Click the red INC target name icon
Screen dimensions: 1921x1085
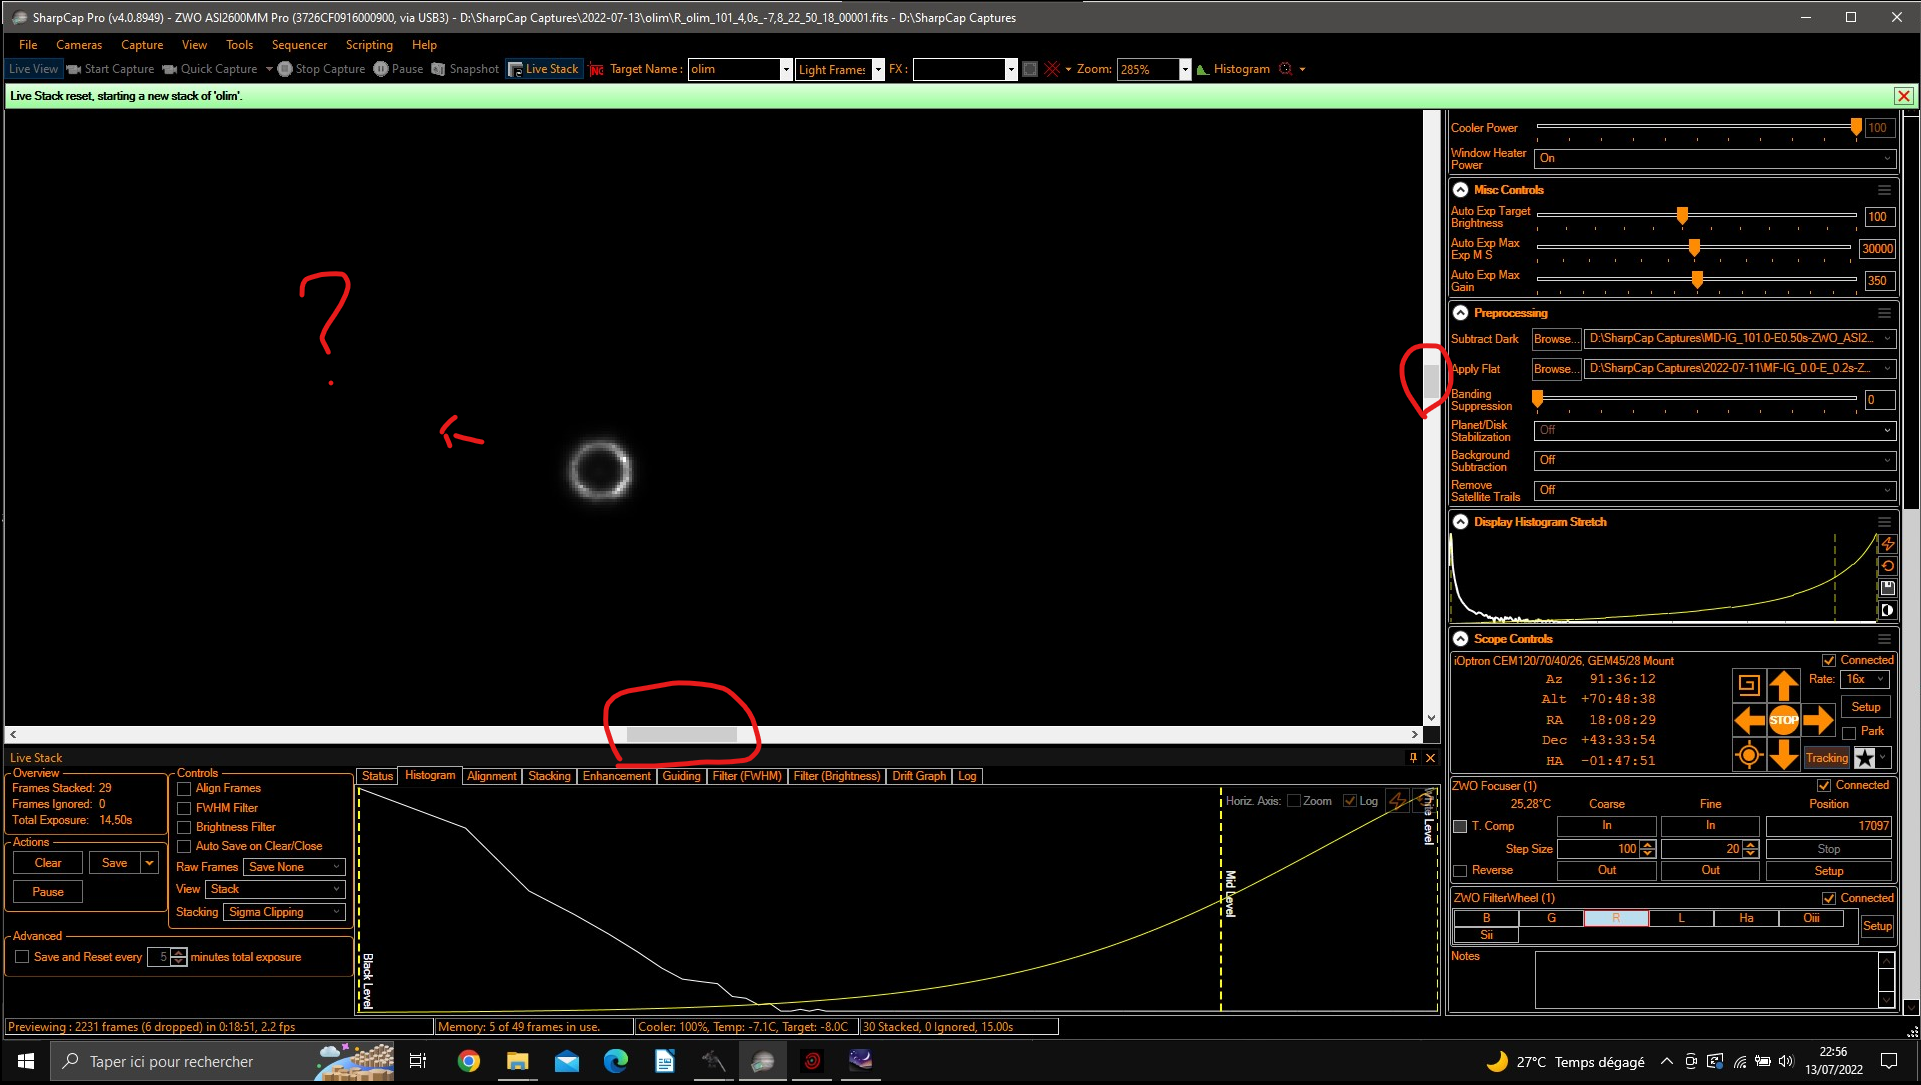pos(597,69)
